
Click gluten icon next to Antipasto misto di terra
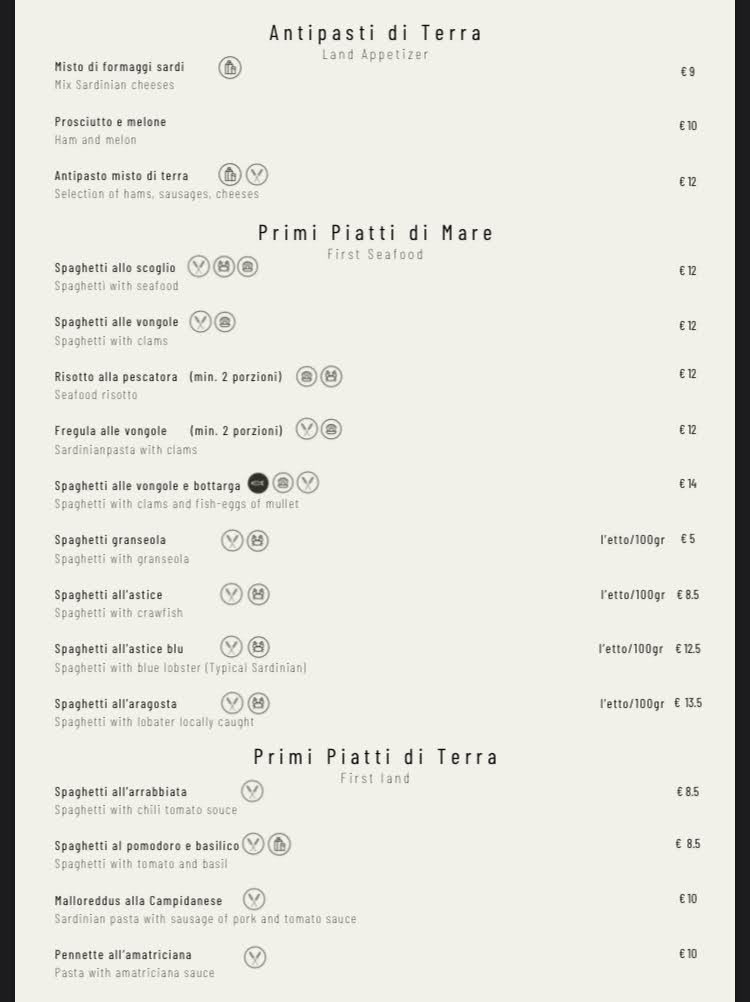(257, 175)
